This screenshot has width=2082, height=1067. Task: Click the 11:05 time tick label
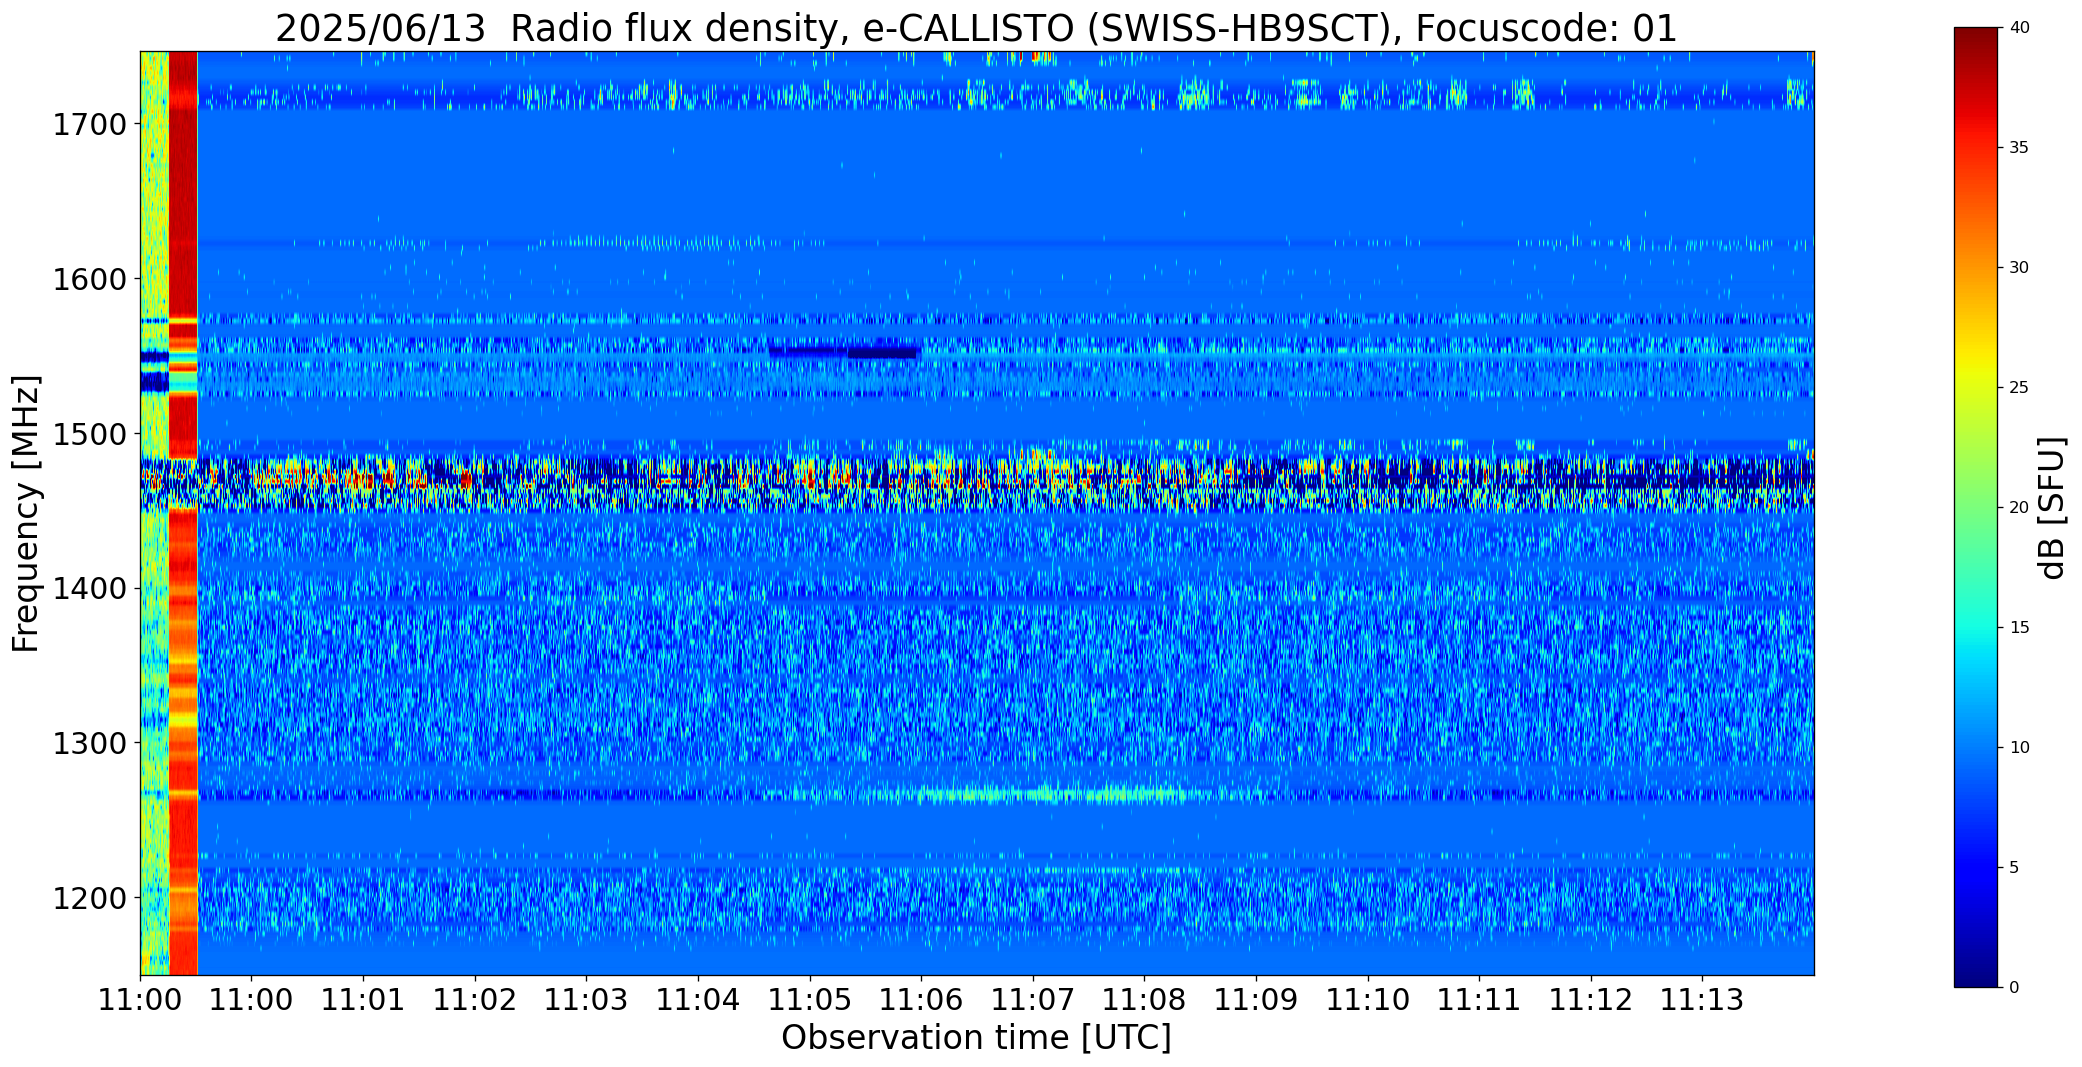(810, 1000)
